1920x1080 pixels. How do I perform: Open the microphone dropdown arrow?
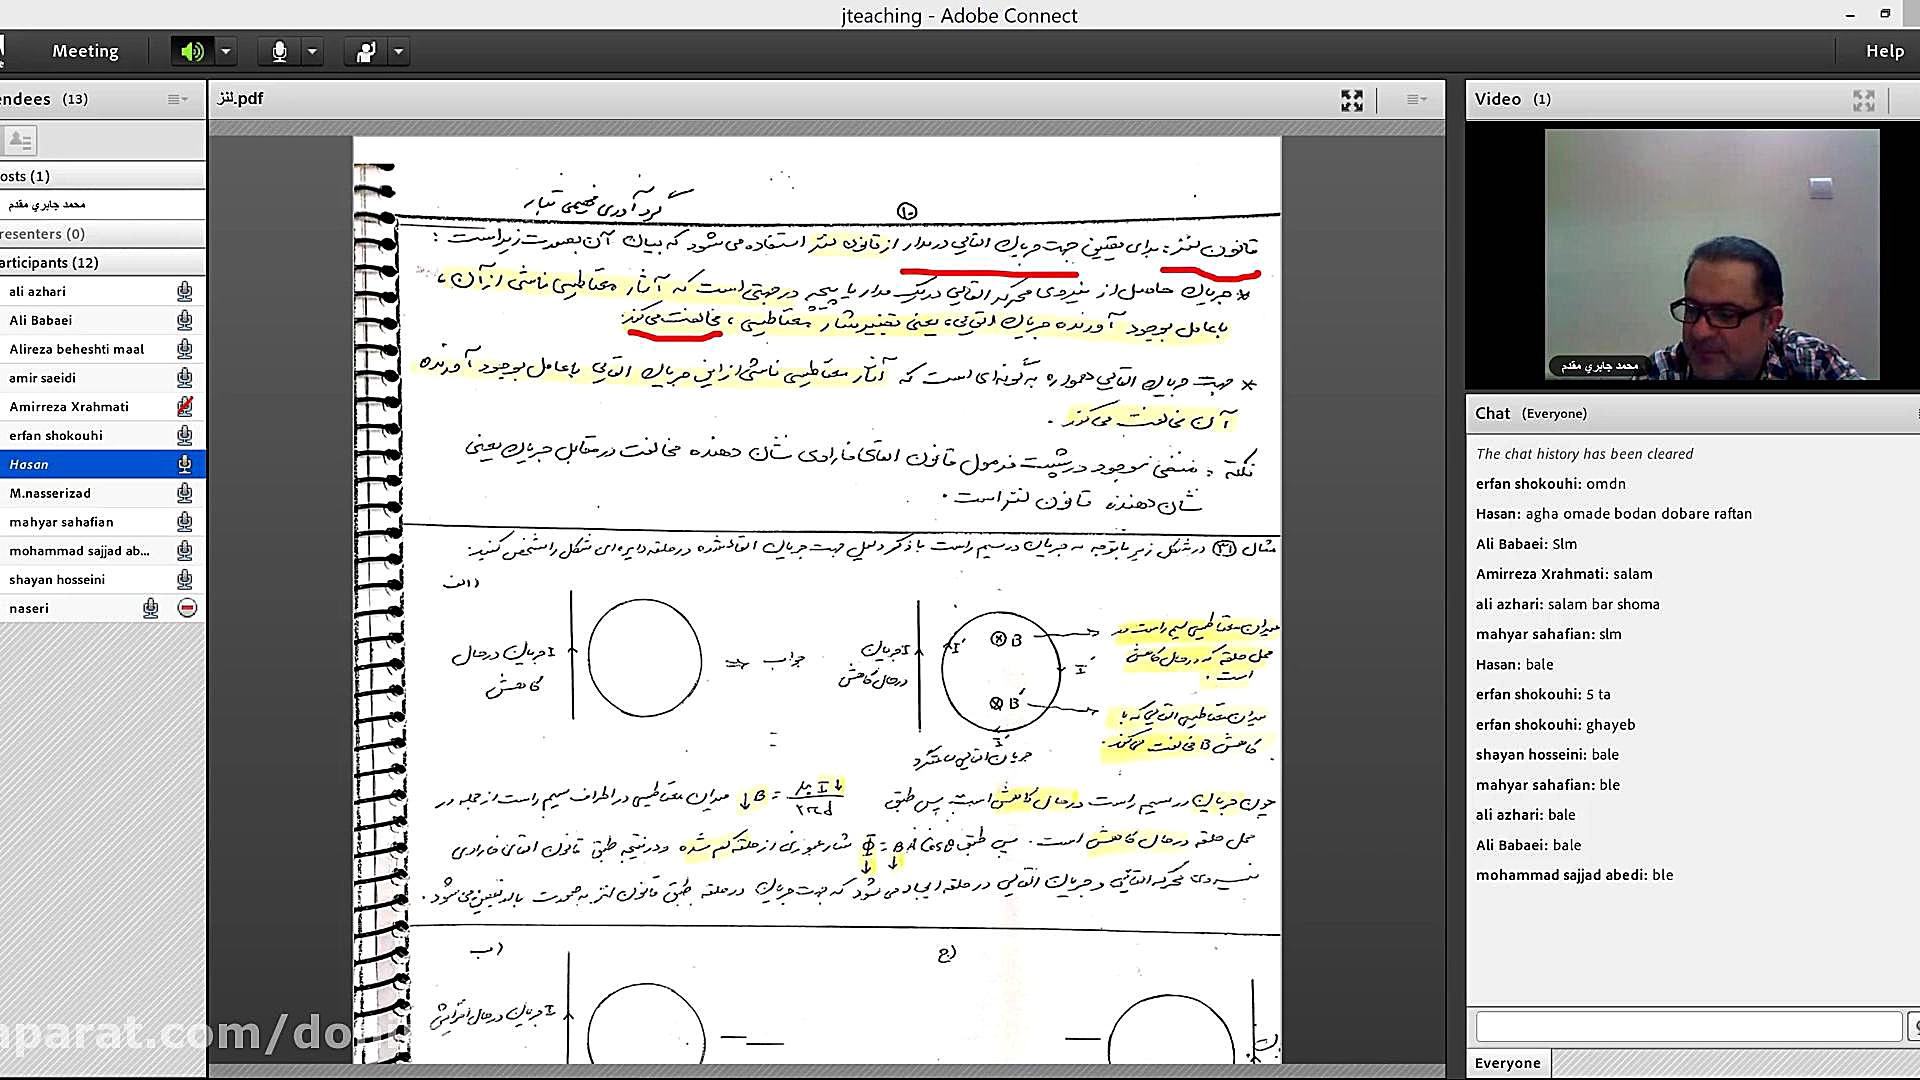pyautogui.click(x=312, y=51)
